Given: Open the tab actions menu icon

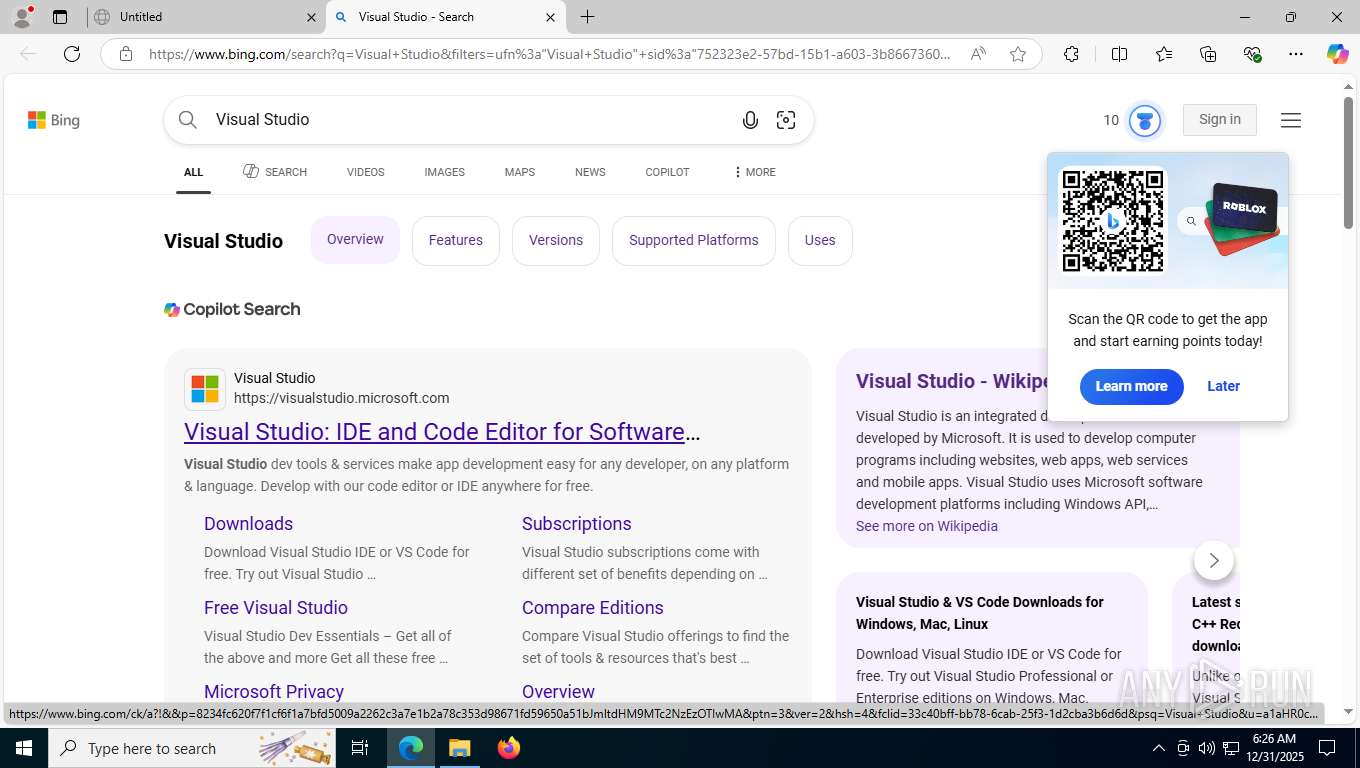Looking at the screenshot, I should click(60, 17).
